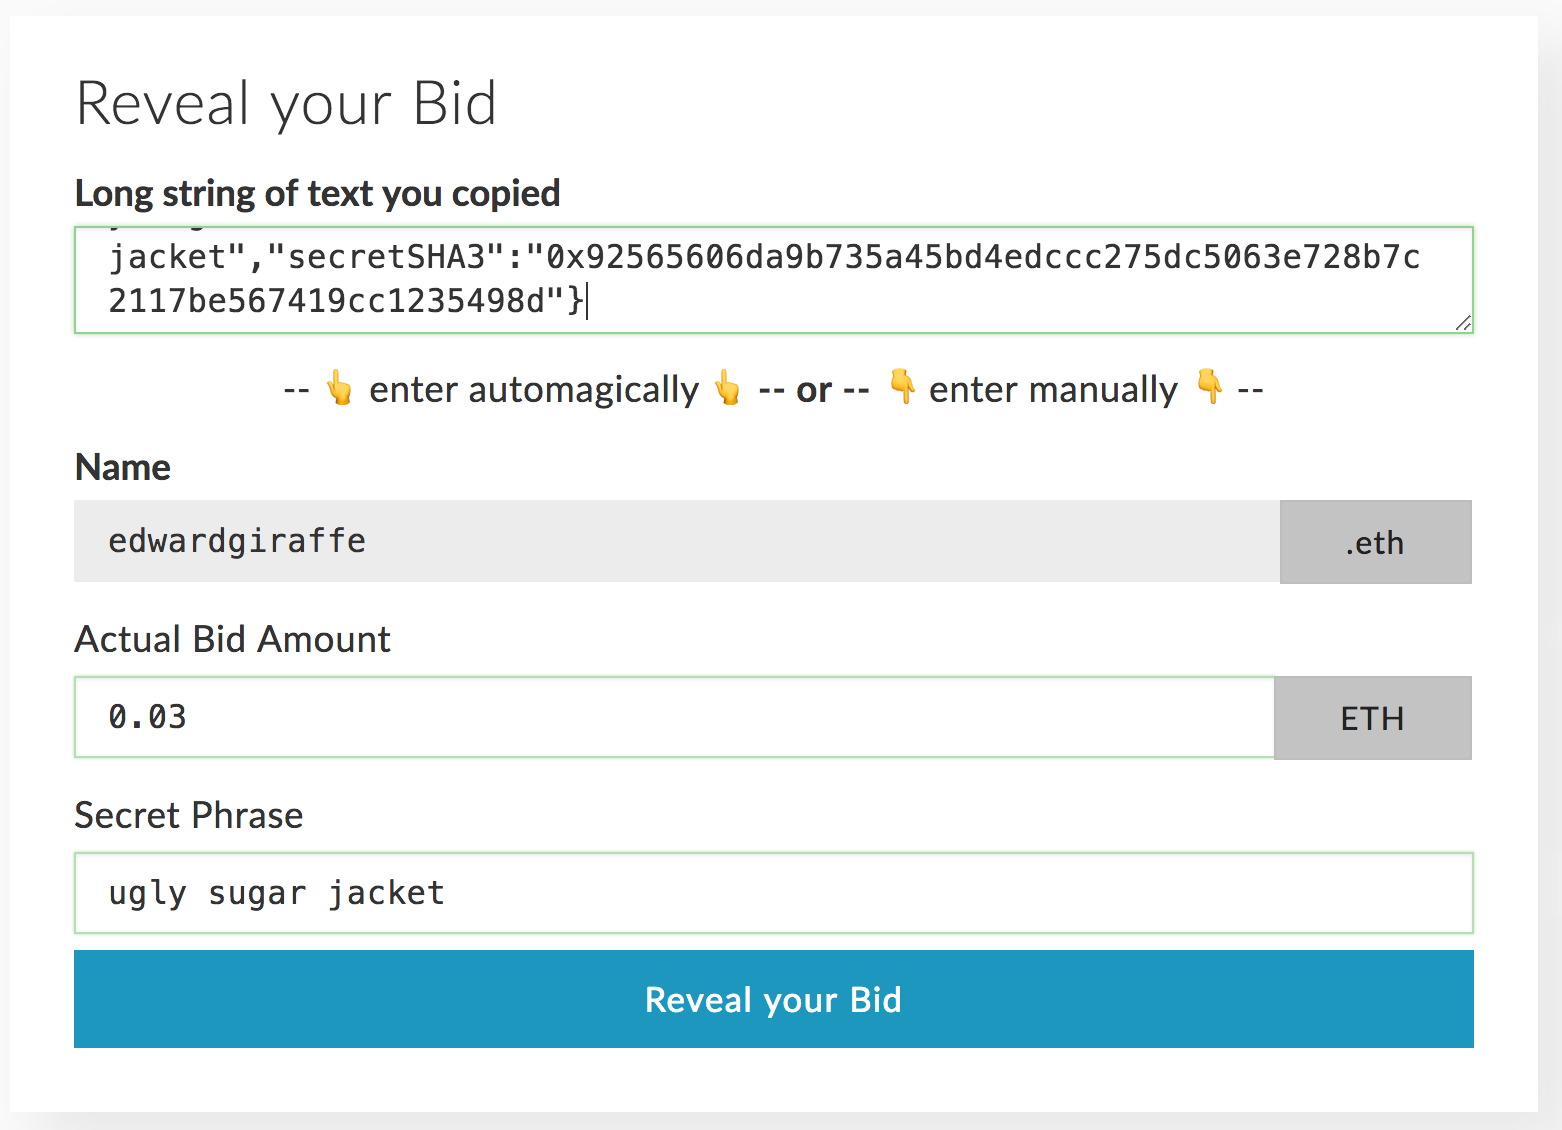
Task: Focus the Actual Bid Amount input
Action: pyautogui.click(x=674, y=717)
